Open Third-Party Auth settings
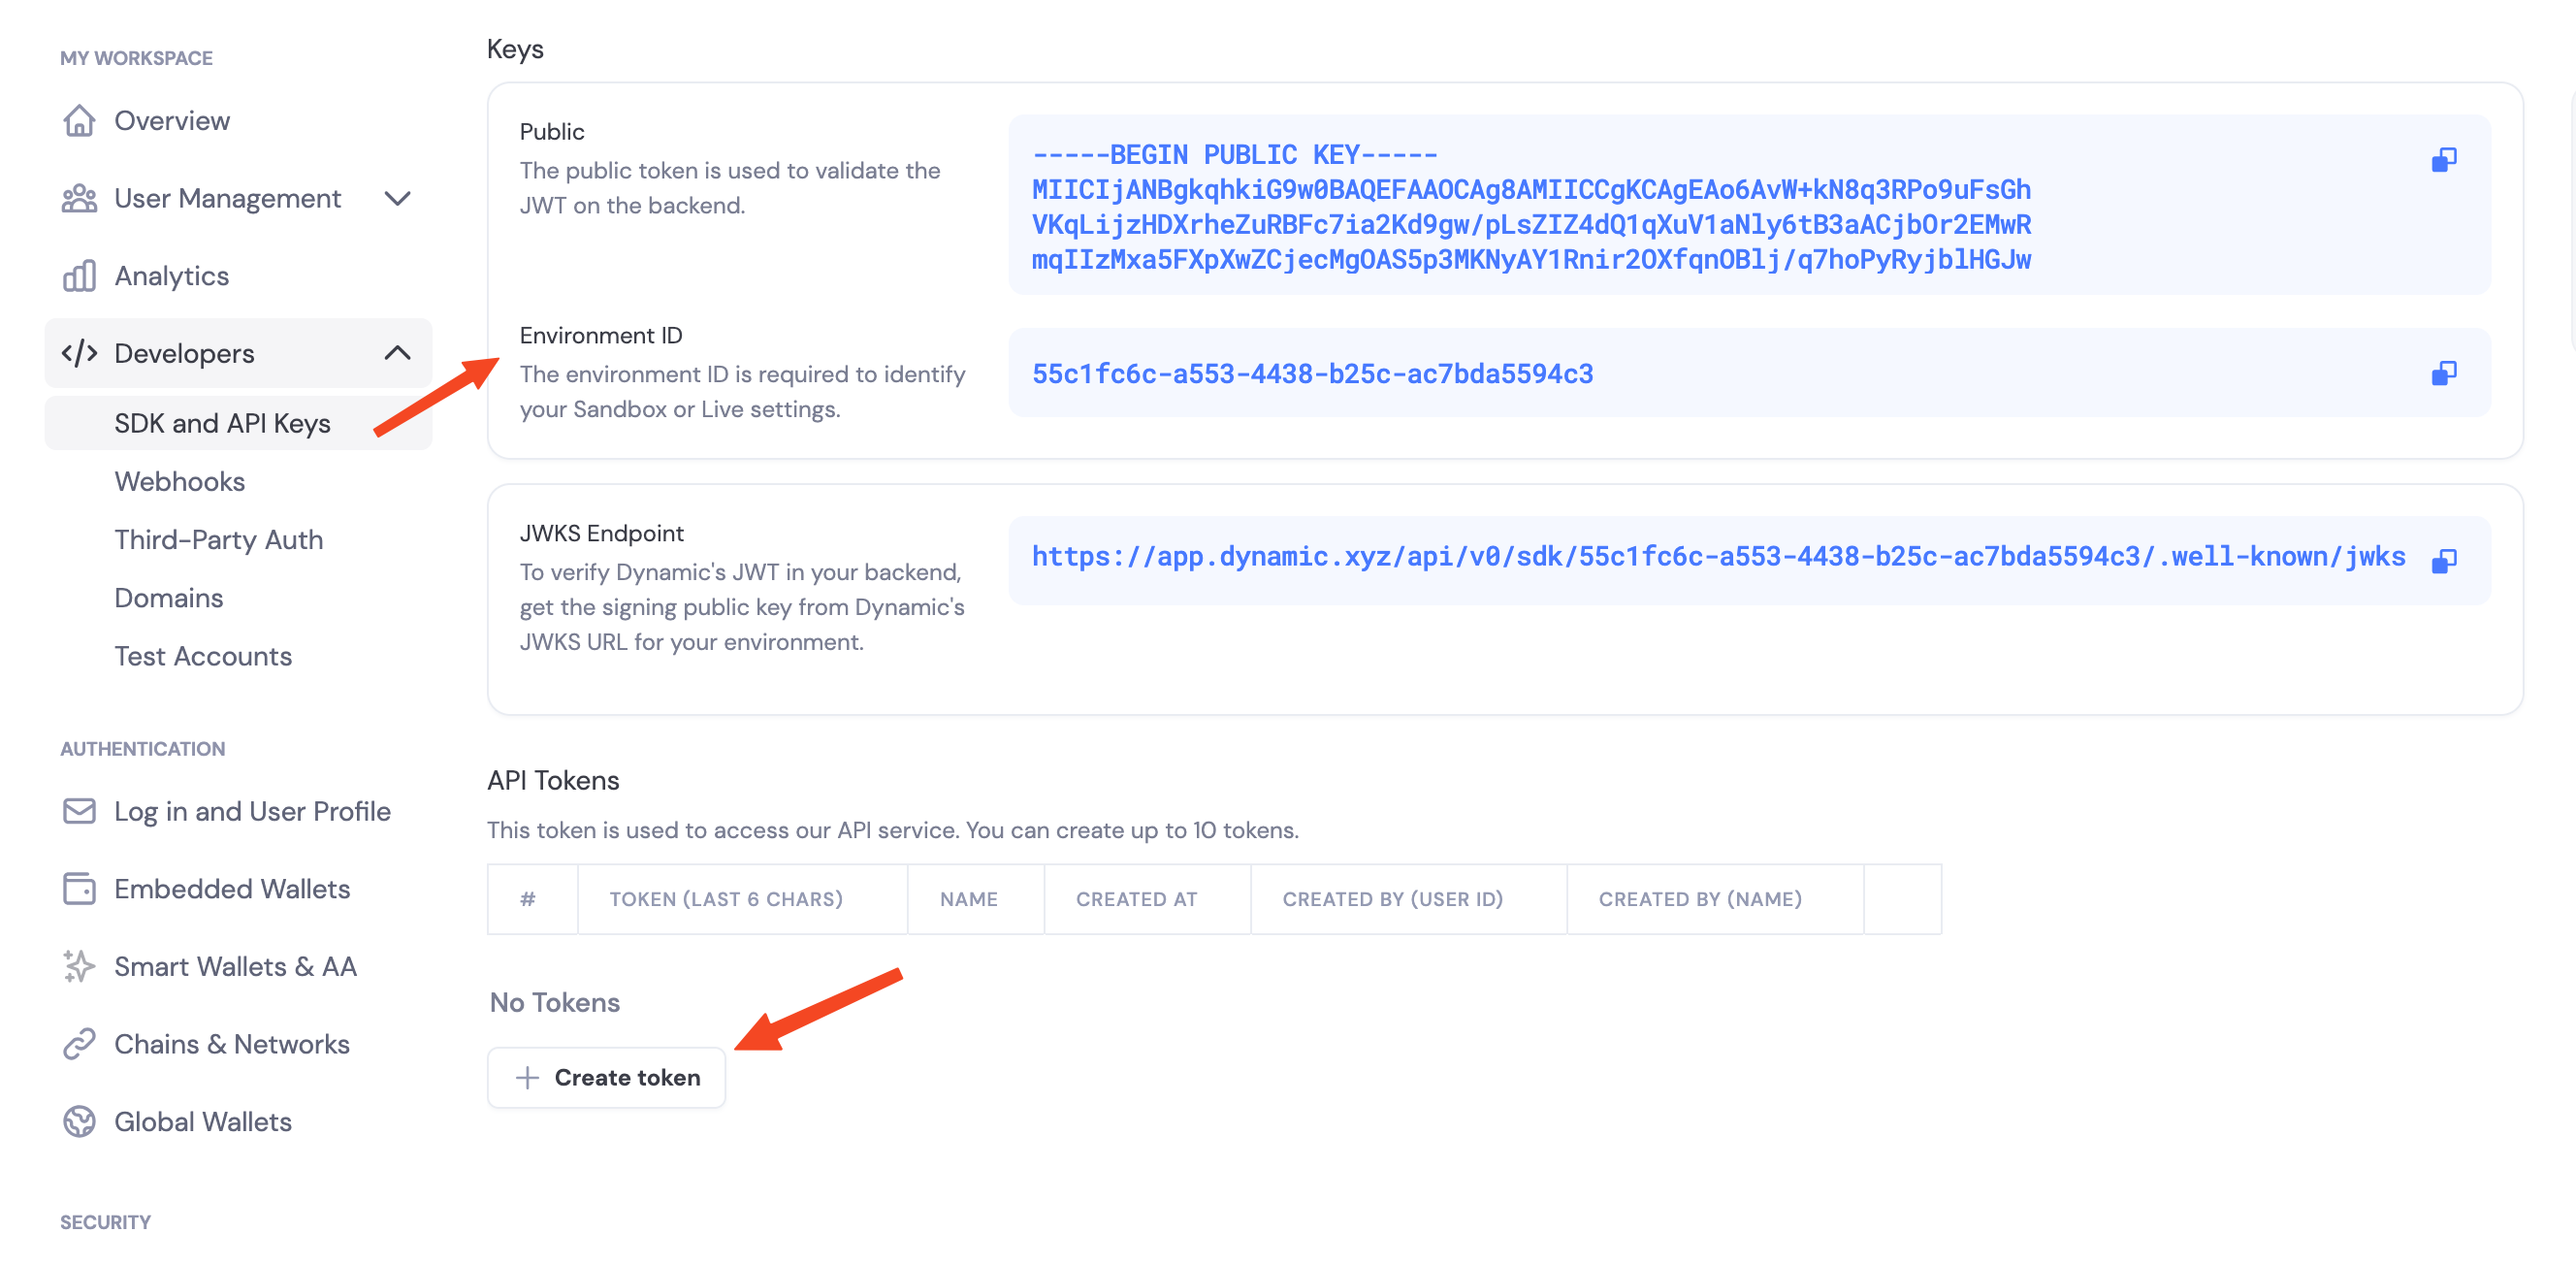The width and height of the screenshot is (2576, 1265). 219,540
